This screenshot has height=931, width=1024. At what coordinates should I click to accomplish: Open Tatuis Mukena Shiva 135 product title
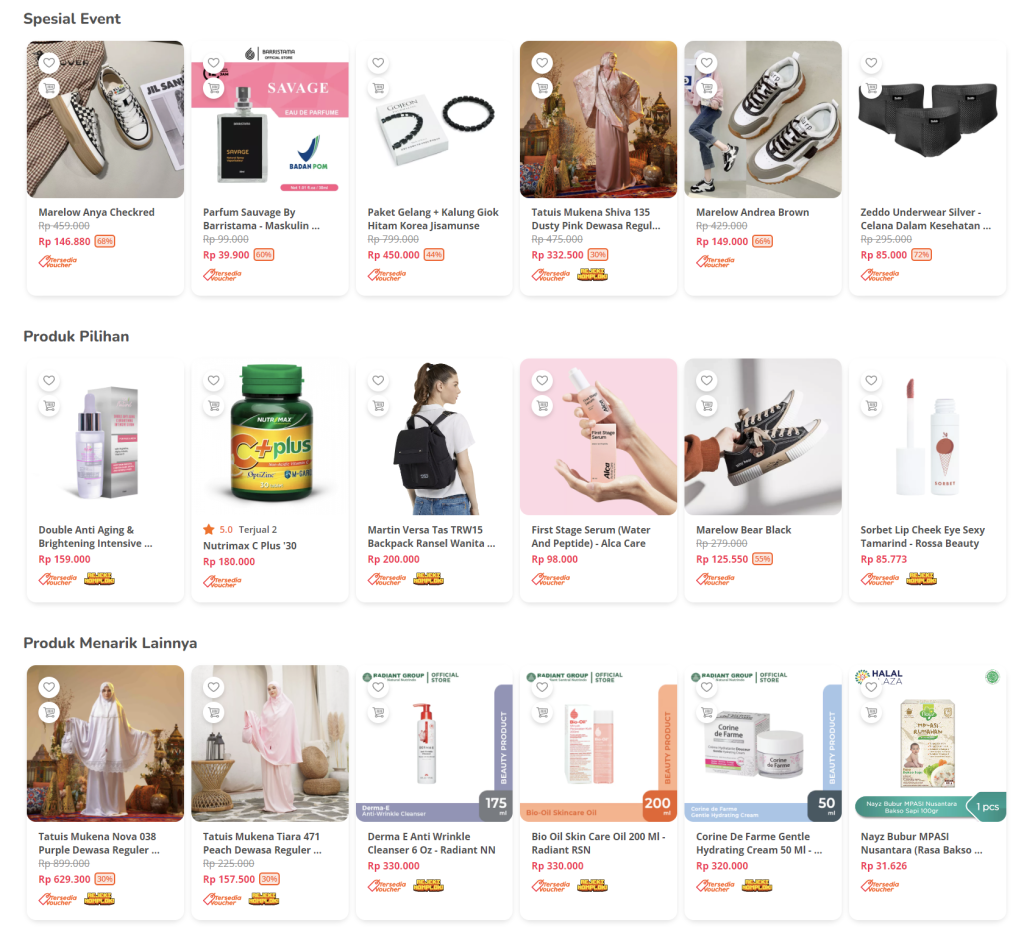click(596, 219)
